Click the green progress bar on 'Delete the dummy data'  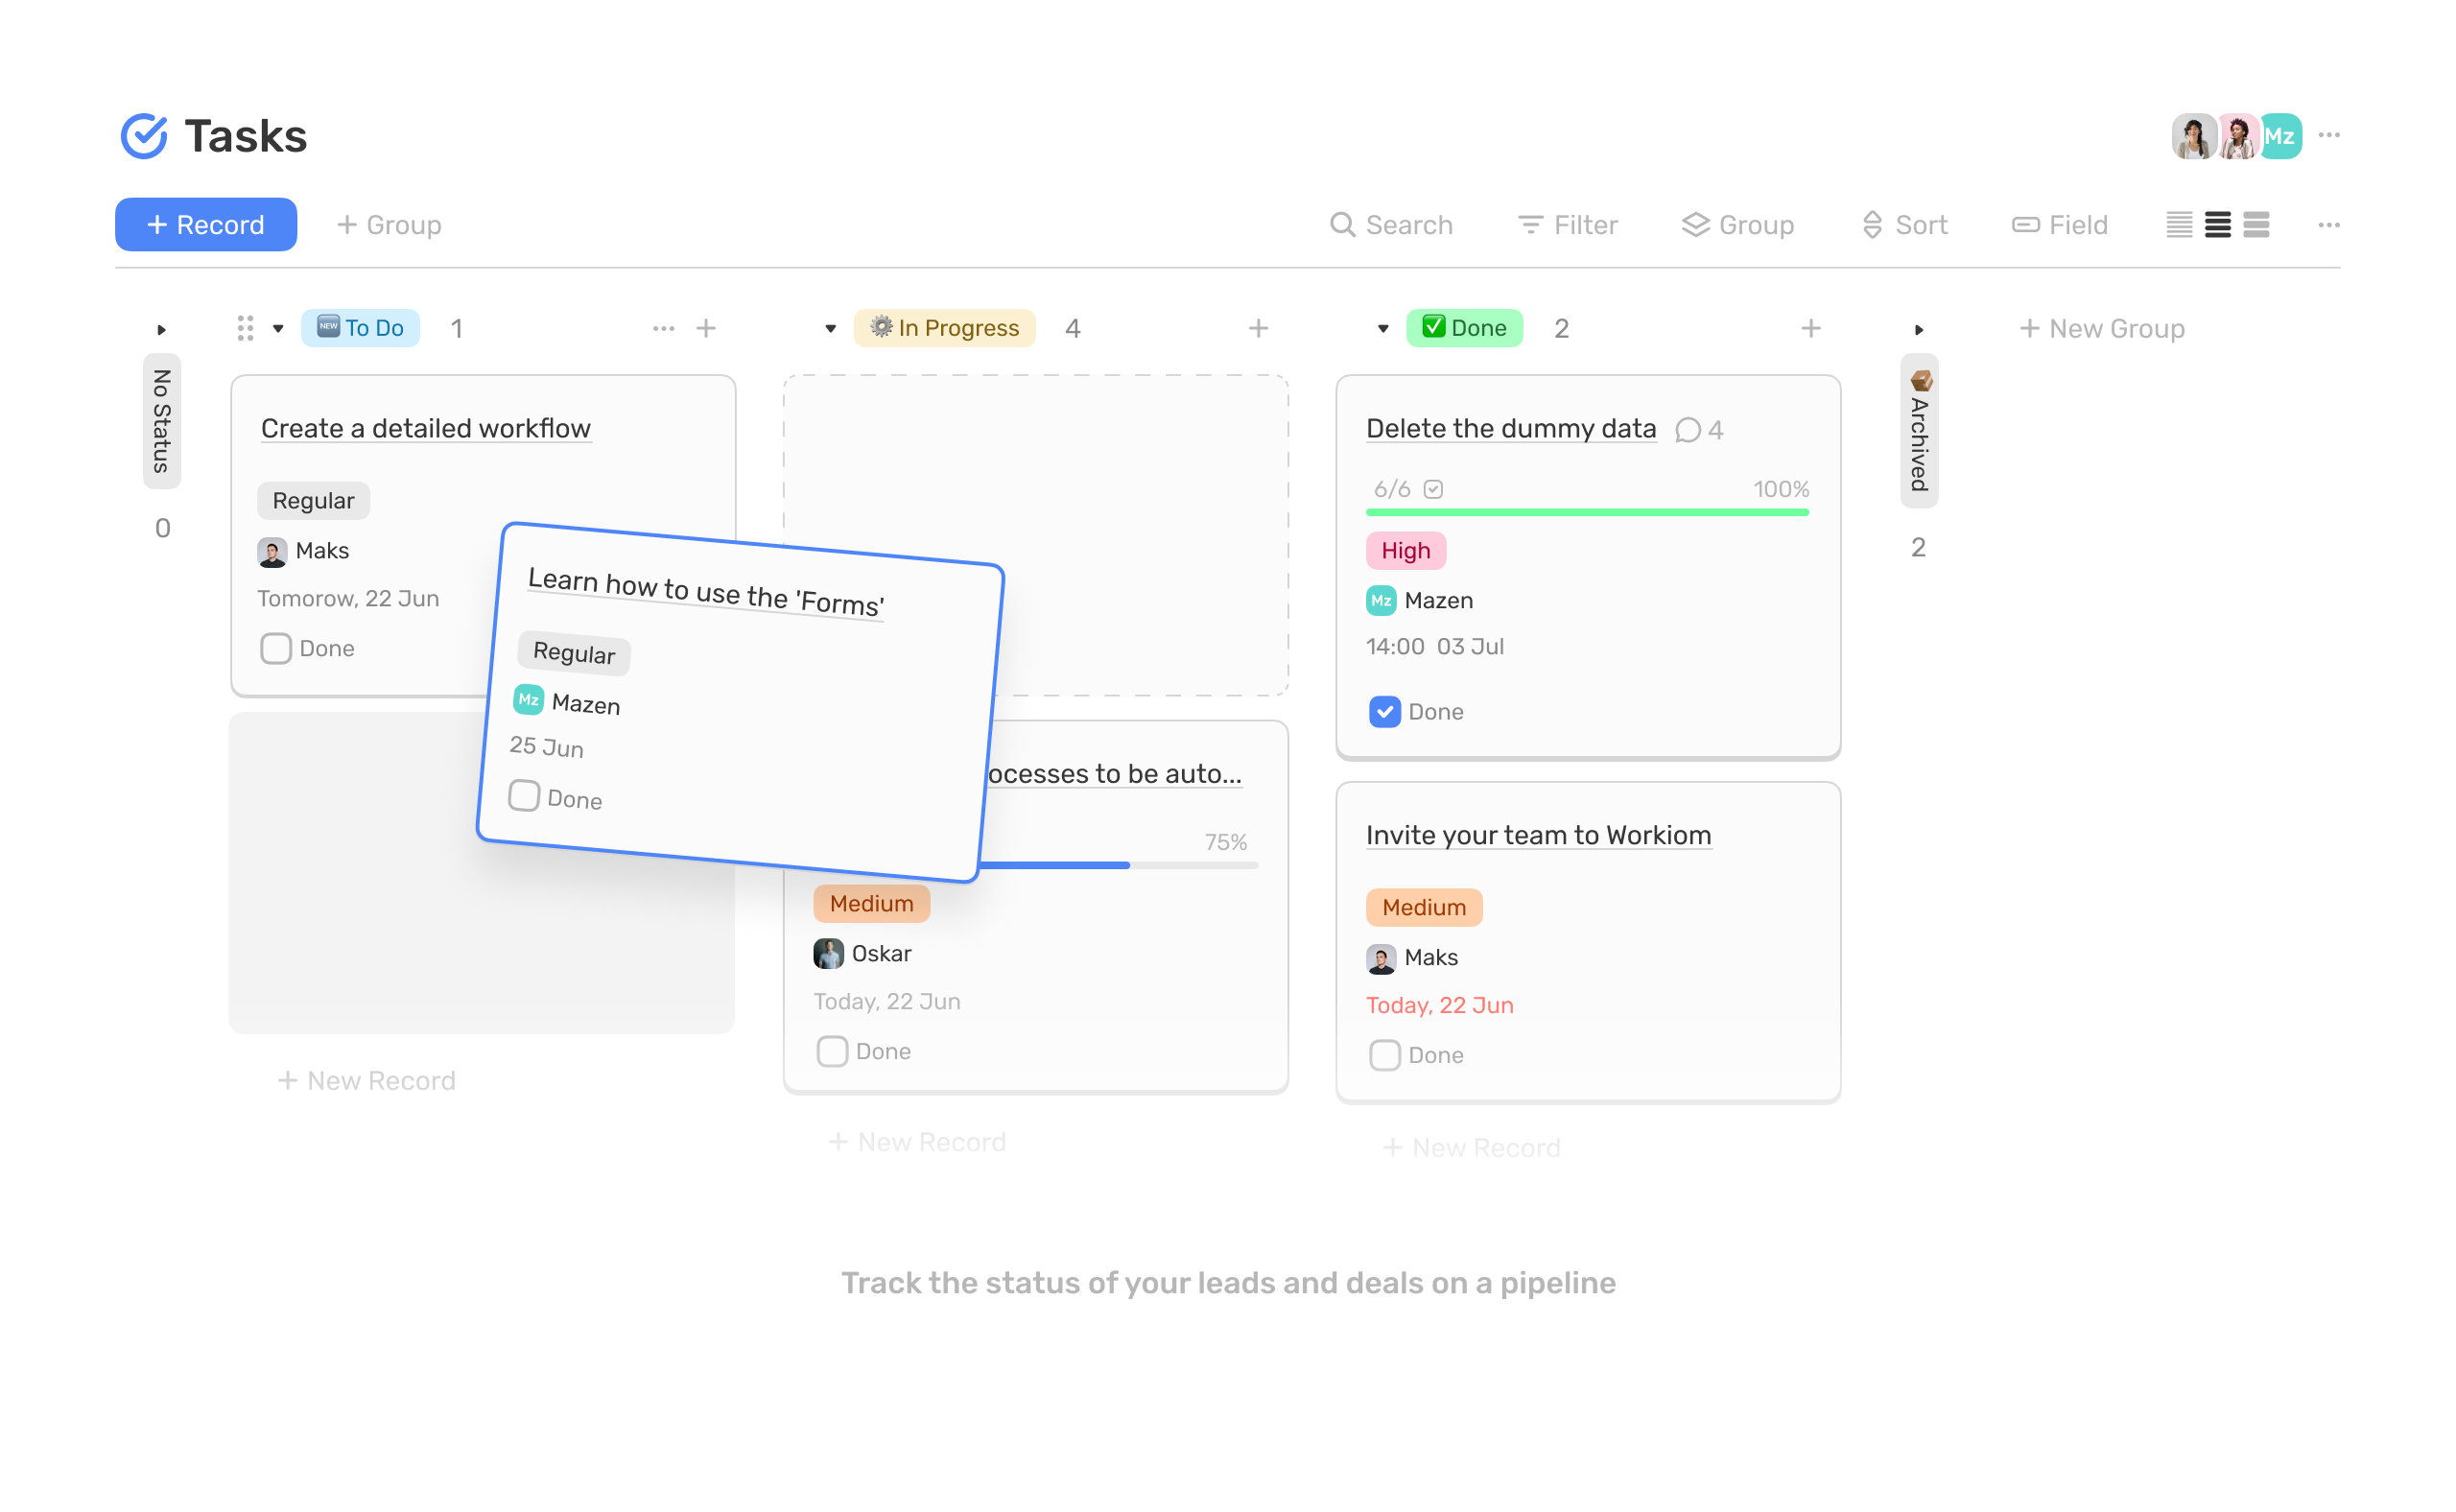coord(1586,511)
